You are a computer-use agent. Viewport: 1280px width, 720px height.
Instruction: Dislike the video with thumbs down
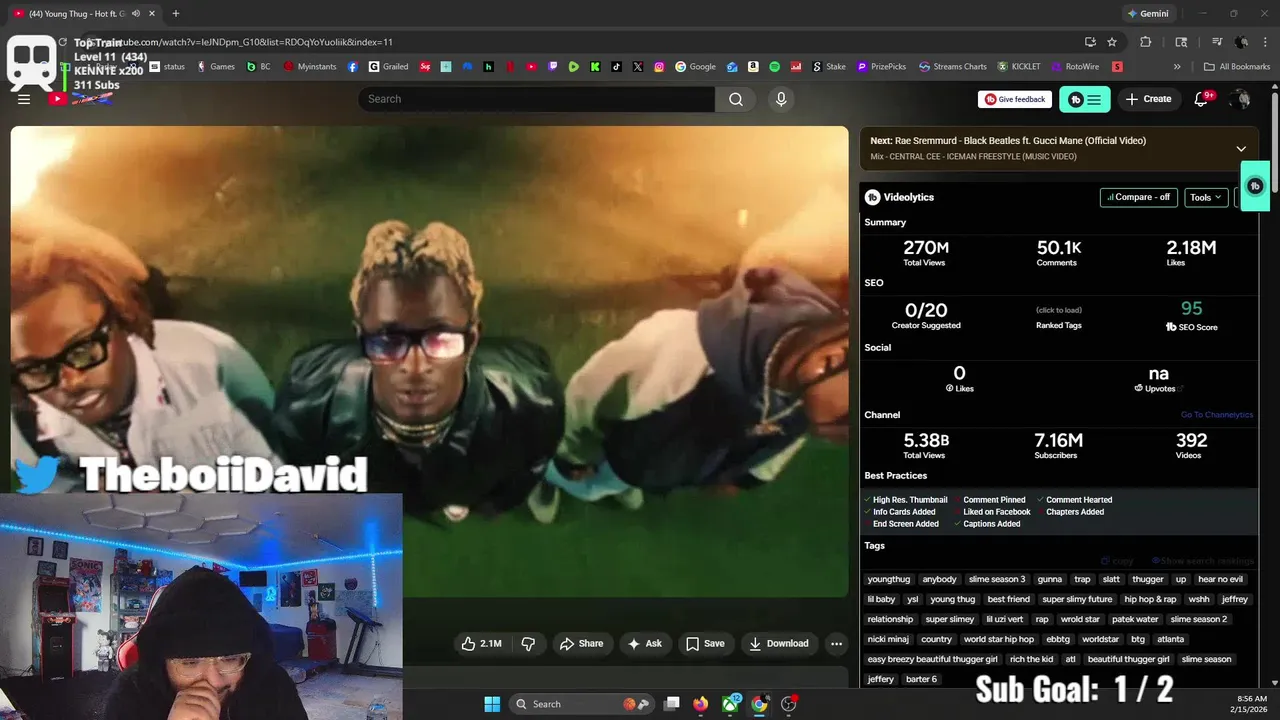click(528, 643)
